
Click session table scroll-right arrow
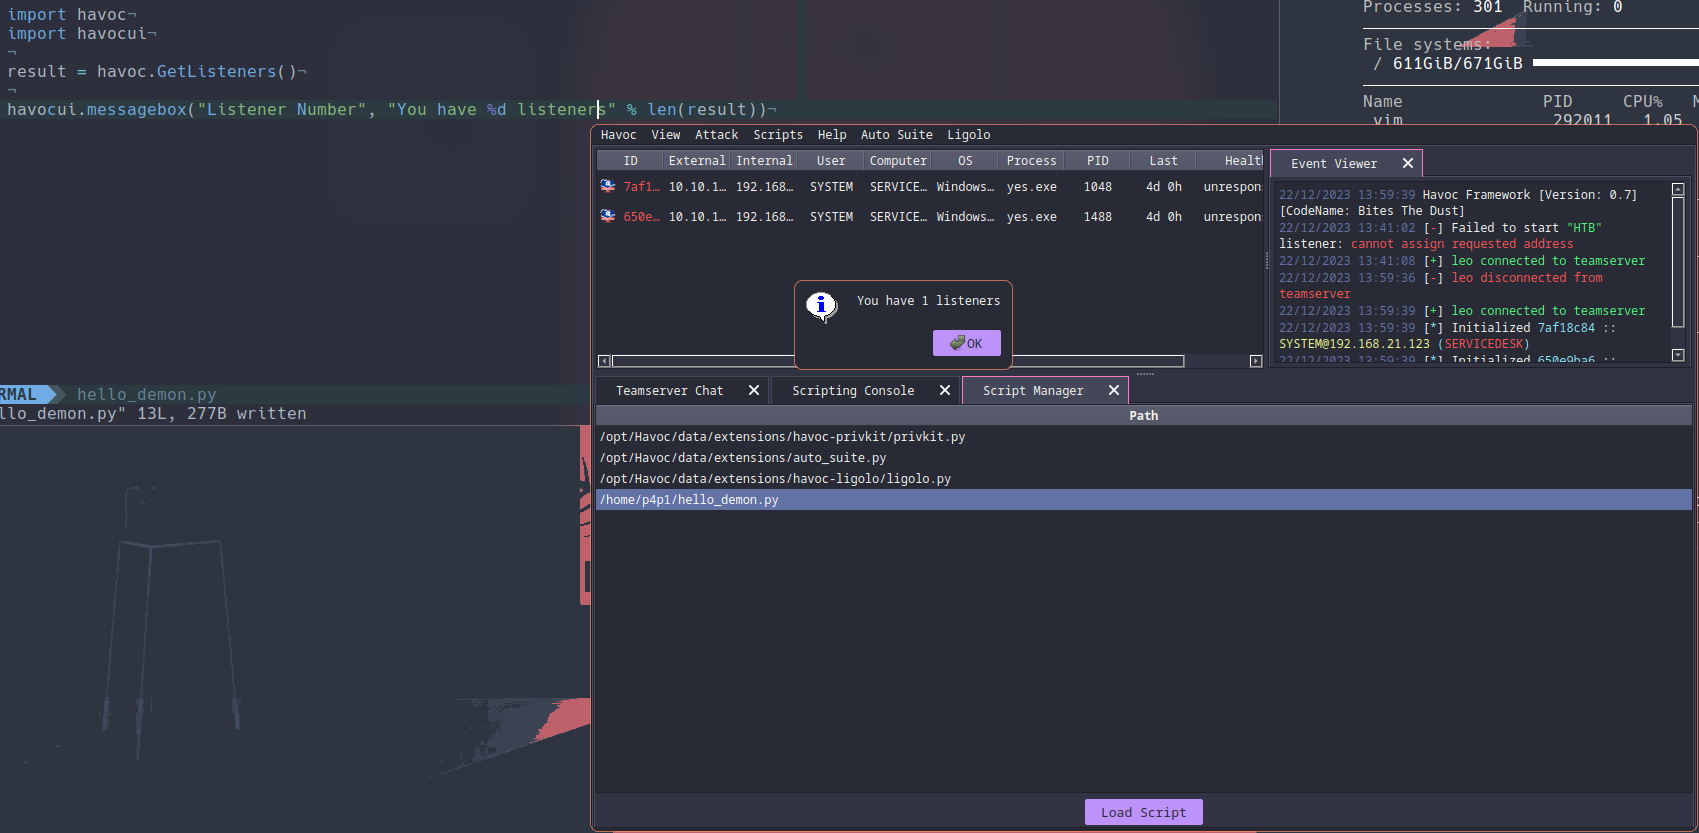click(x=1256, y=361)
